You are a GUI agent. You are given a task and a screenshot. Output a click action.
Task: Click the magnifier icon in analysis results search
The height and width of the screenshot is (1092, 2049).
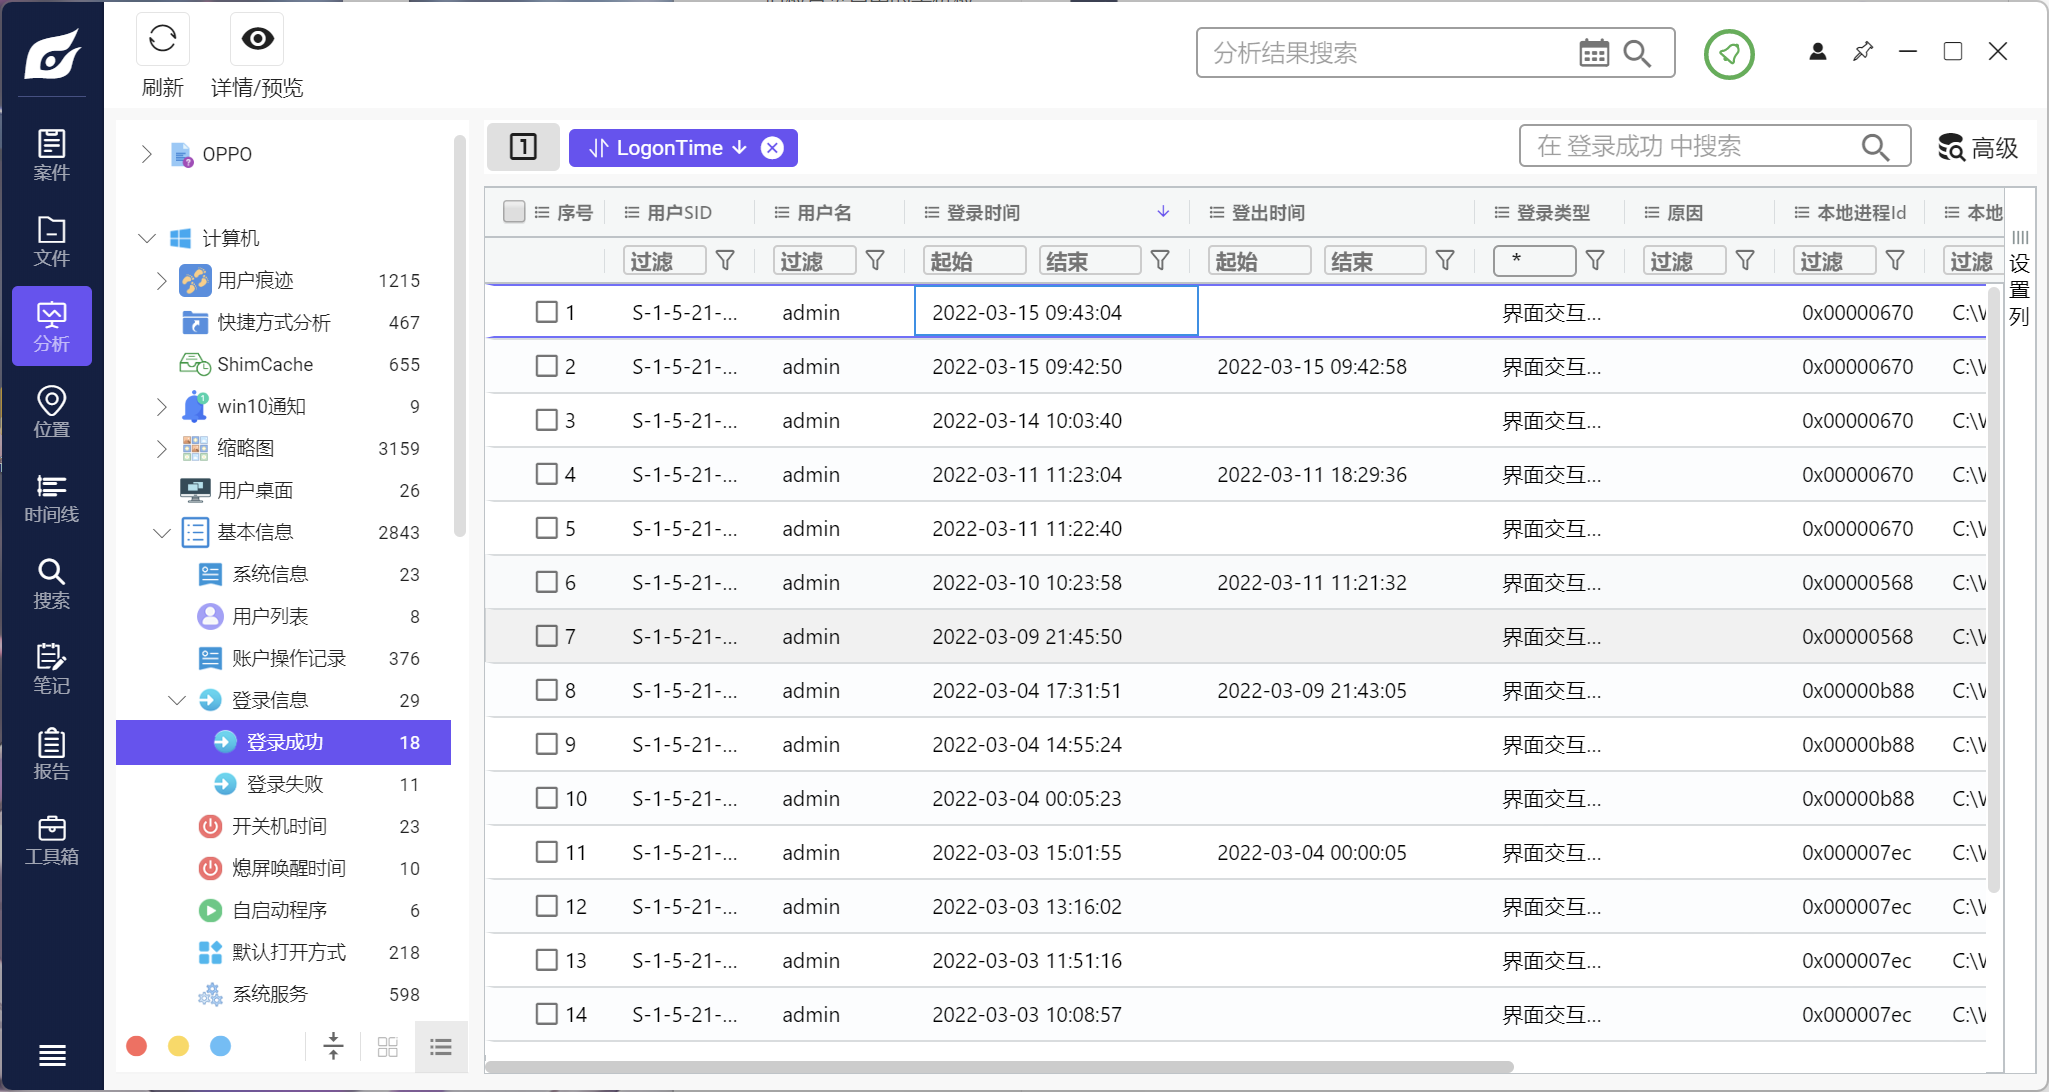pos(1637,53)
